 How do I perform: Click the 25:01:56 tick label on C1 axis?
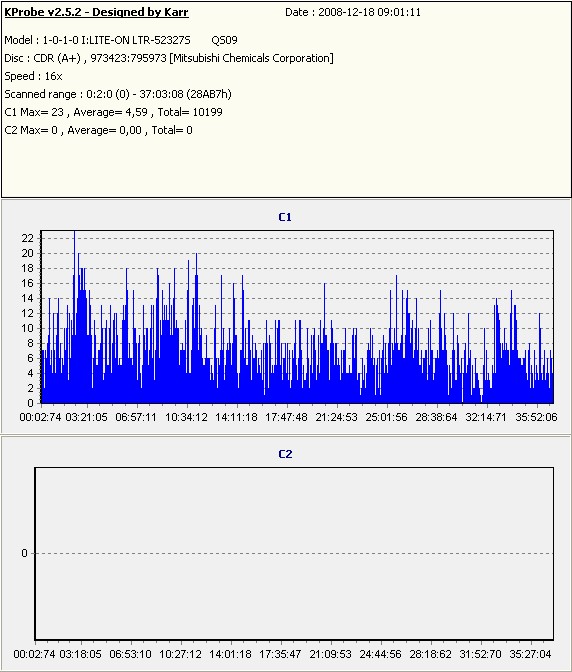tap(386, 417)
